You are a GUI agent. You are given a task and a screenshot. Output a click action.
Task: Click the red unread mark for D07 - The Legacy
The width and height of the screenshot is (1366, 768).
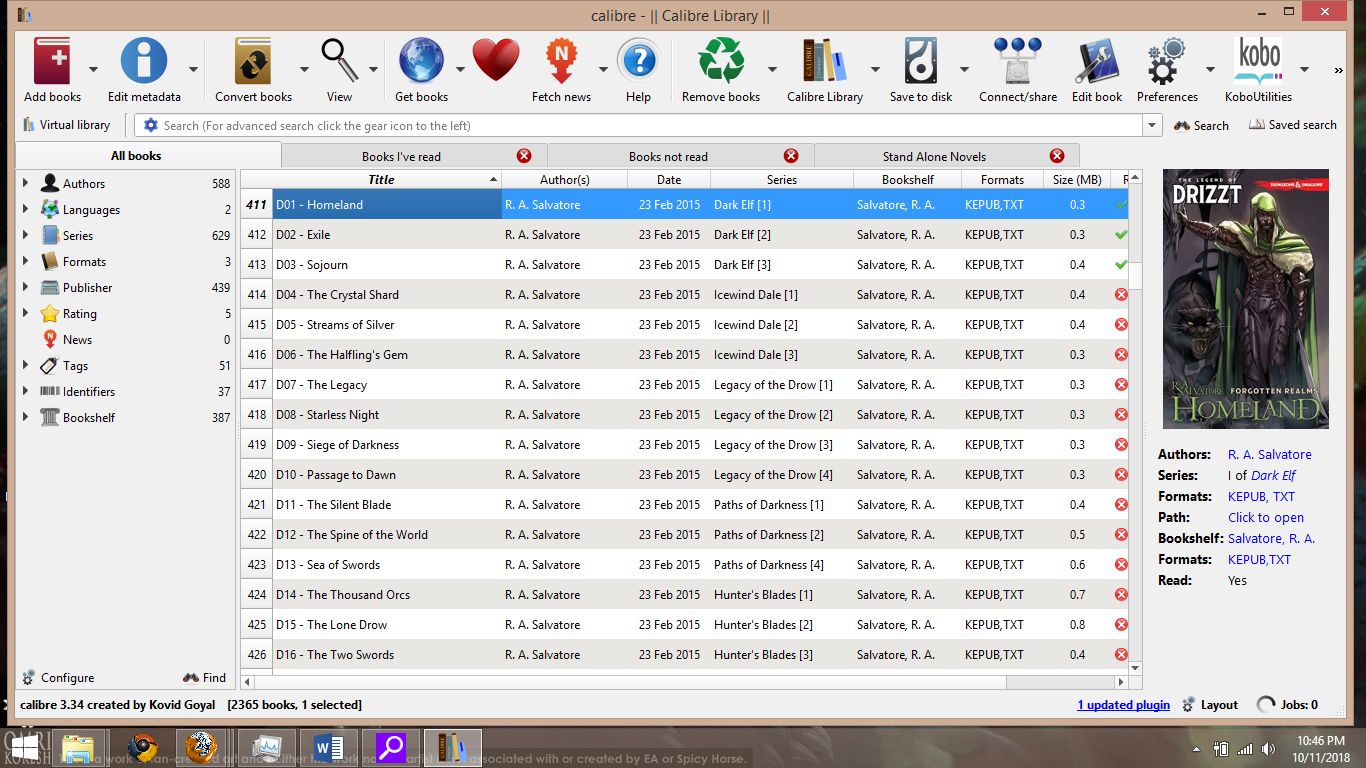(x=1121, y=384)
